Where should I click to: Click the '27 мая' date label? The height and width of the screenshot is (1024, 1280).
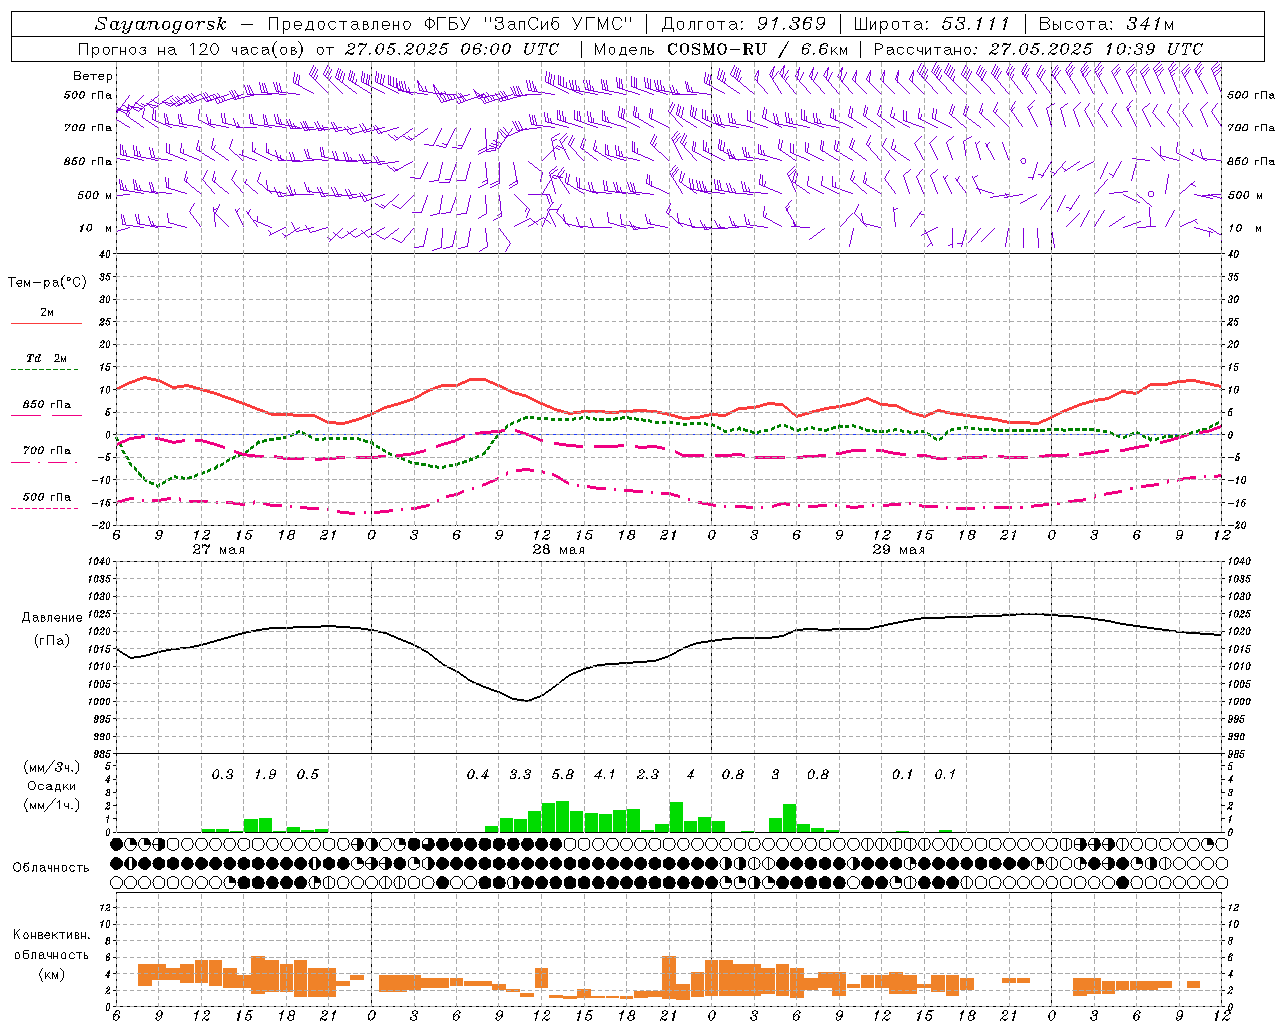coord(218,550)
